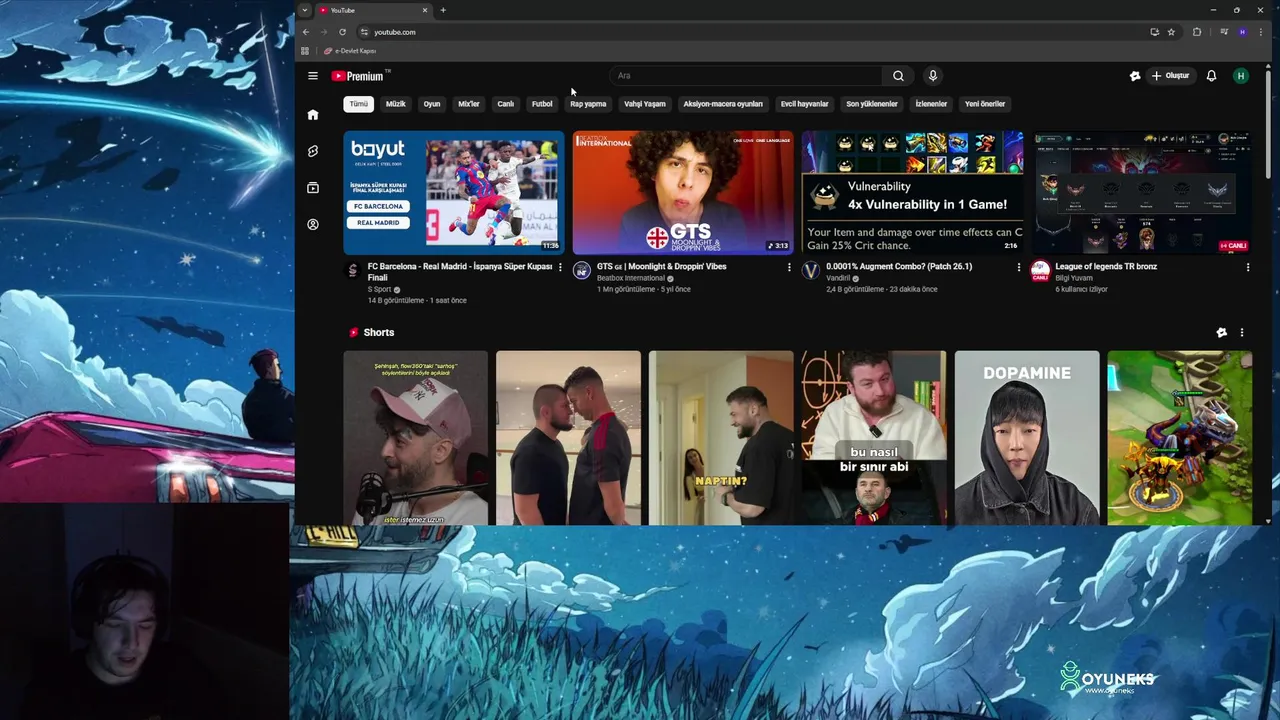
Task: Expand the tab search dropdown arrow
Action: (305, 10)
